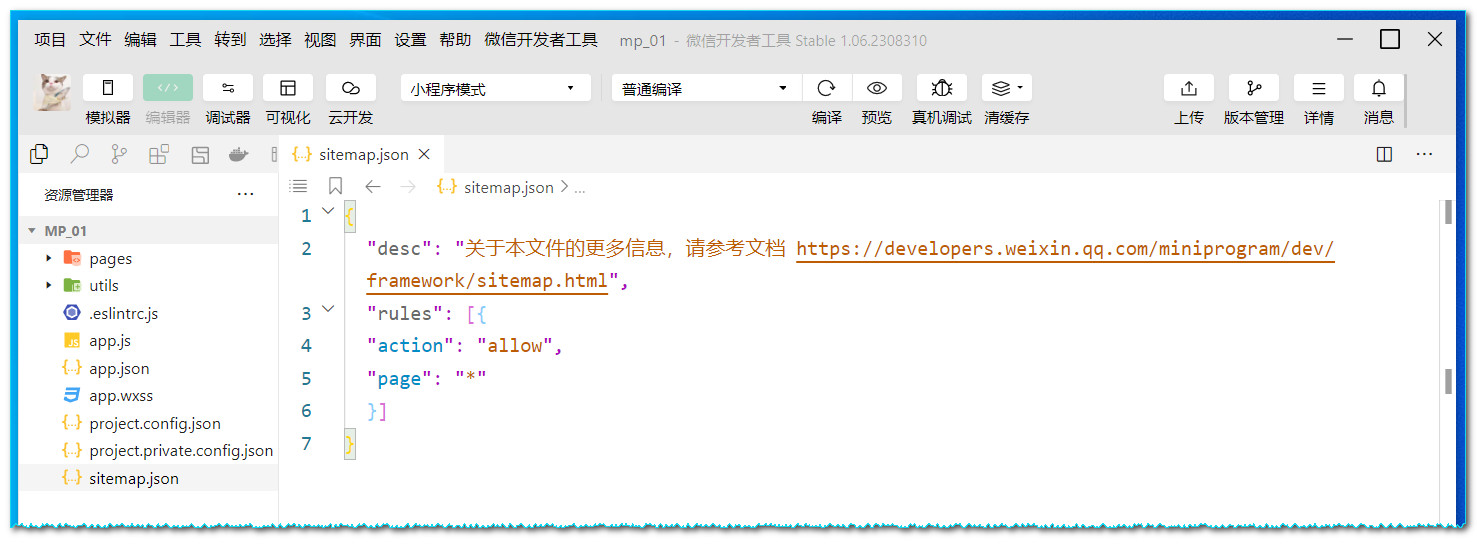Open the extensions blocks icon in sidebar
1477x545 pixels.
[159, 154]
